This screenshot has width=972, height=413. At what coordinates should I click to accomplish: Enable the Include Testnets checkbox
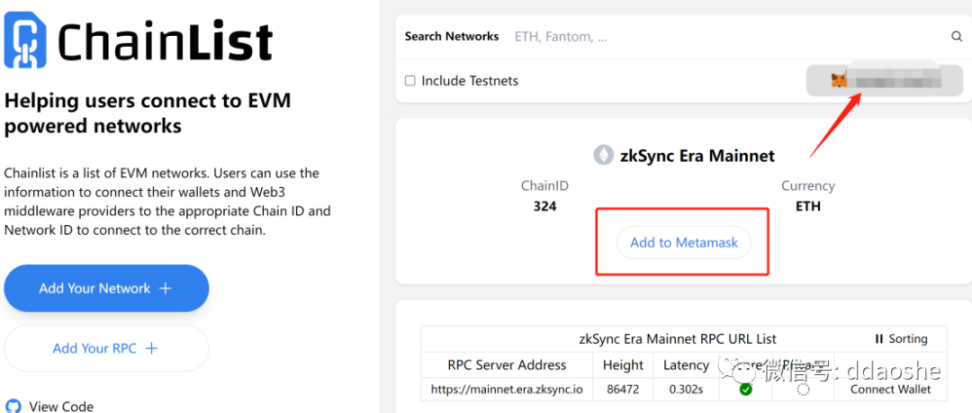[x=410, y=81]
